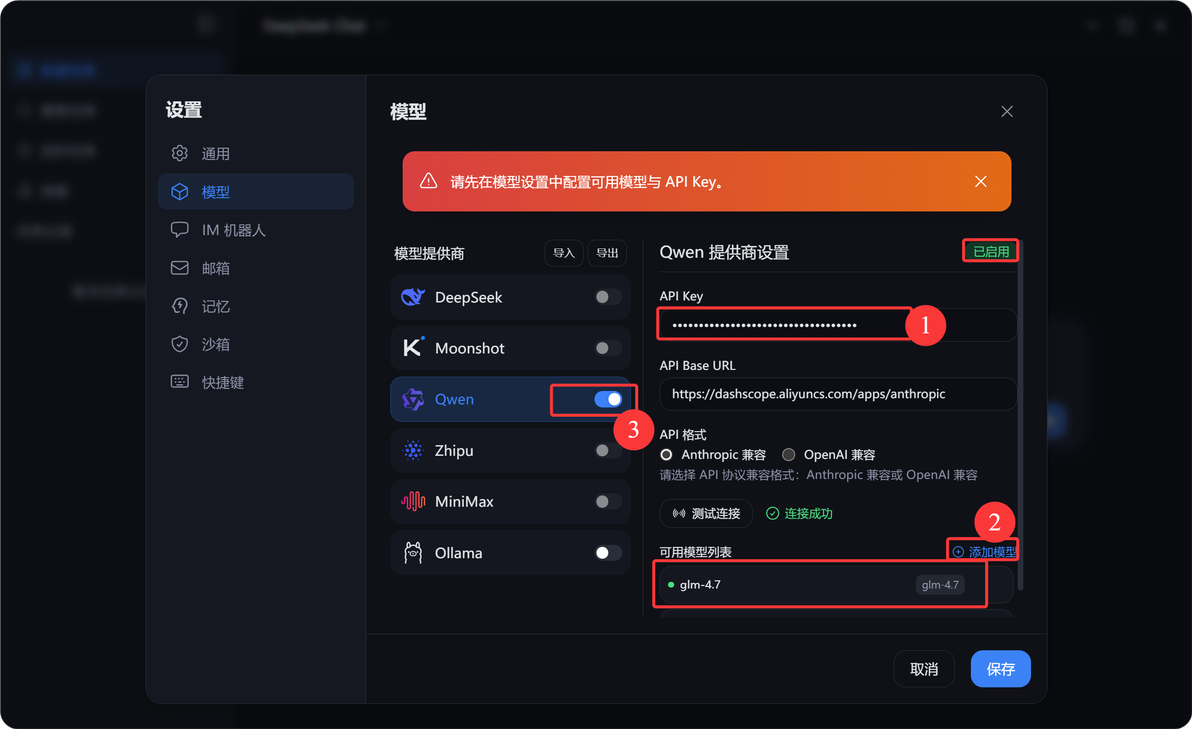Select the DeepSeek provider row
This screenshot has width=1192, height=729.
coord(510,297)
